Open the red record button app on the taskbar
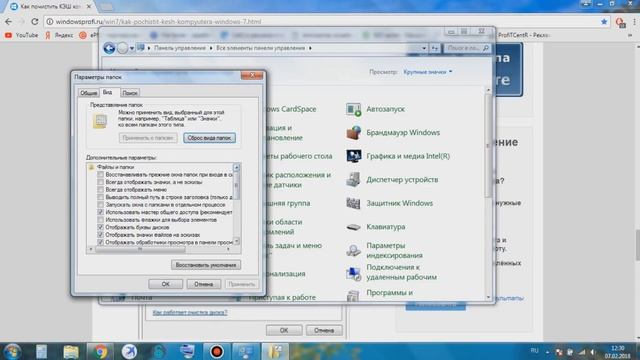Viewport: 640px width, 360px height. tap(216, 351)
